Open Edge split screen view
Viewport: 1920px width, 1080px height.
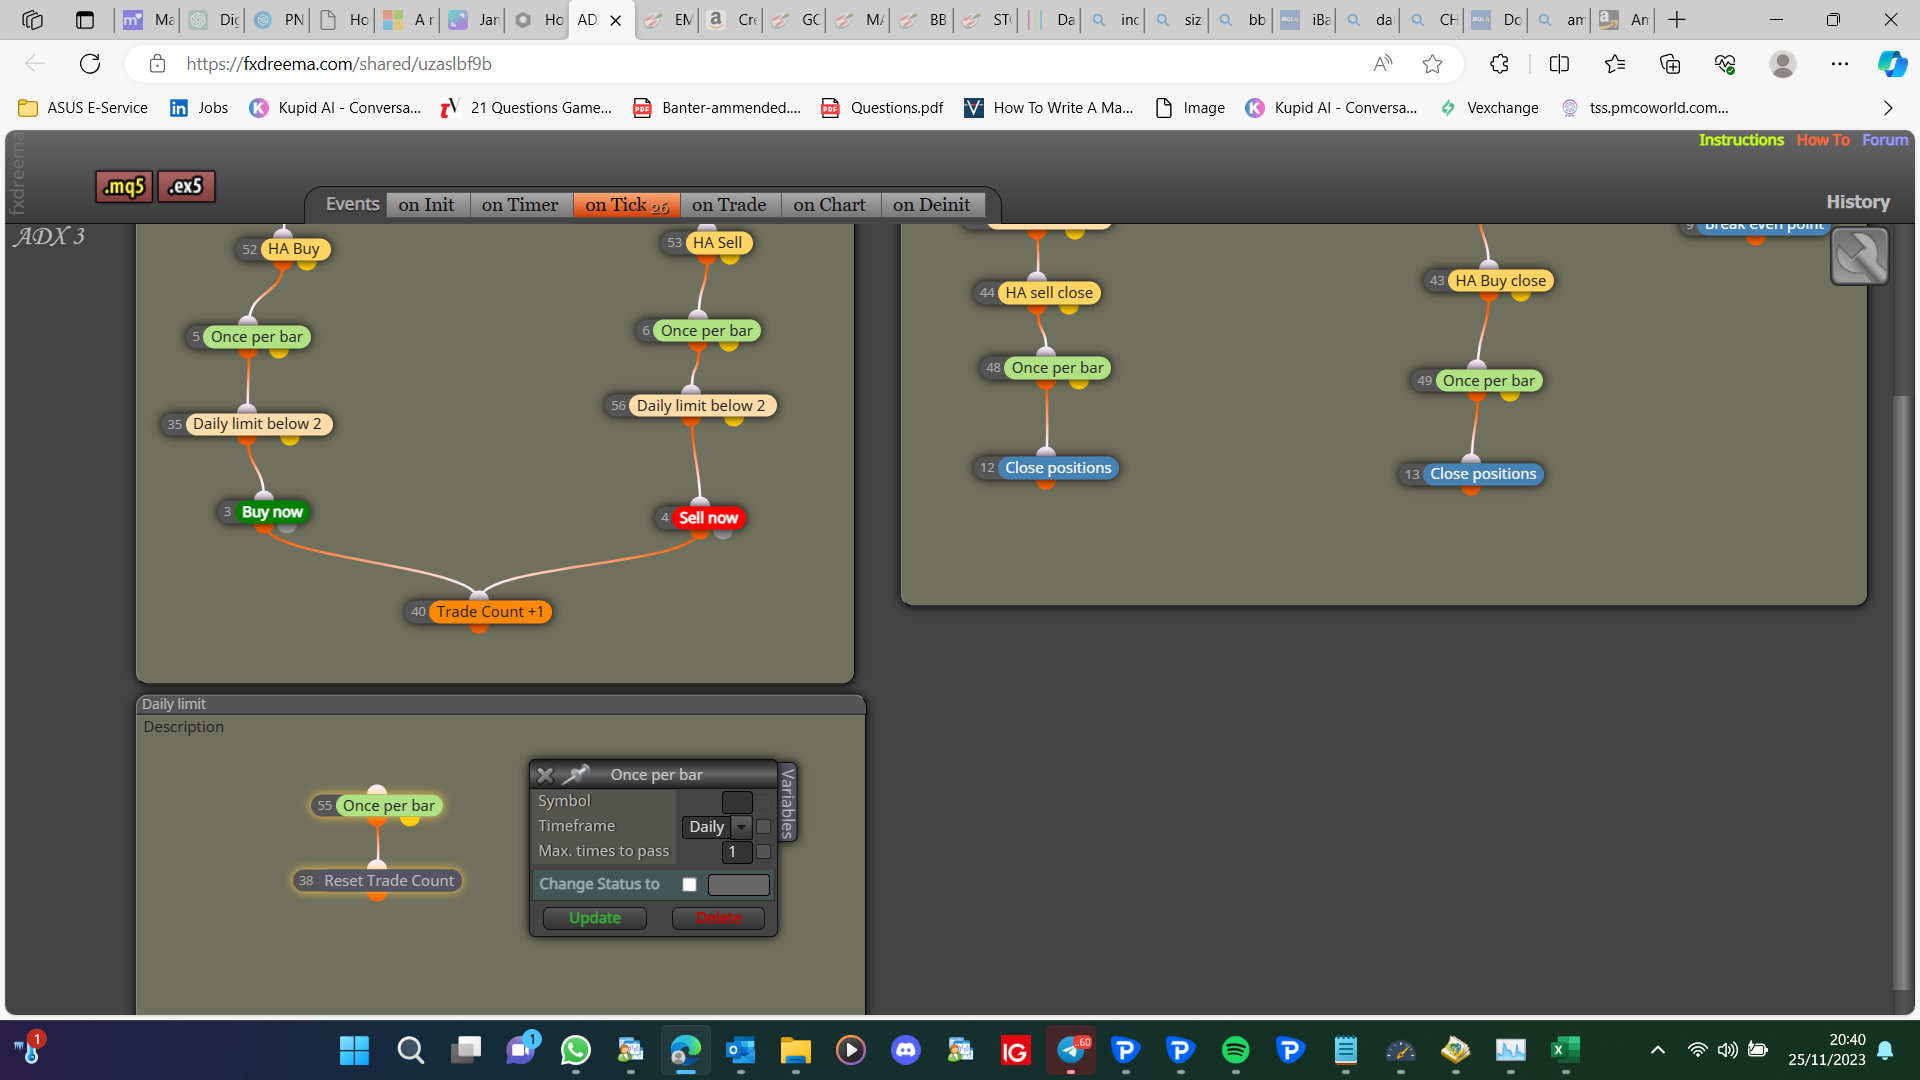1559,64
